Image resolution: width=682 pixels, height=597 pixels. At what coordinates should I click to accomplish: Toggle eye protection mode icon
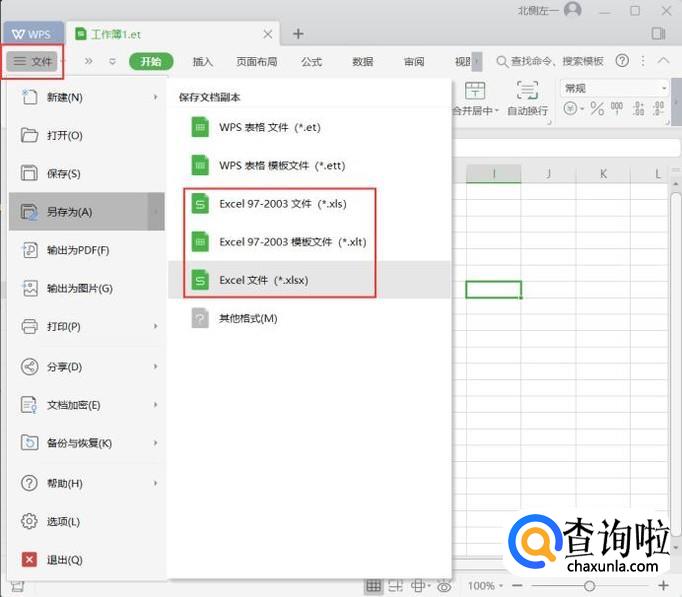coord(444,585)
